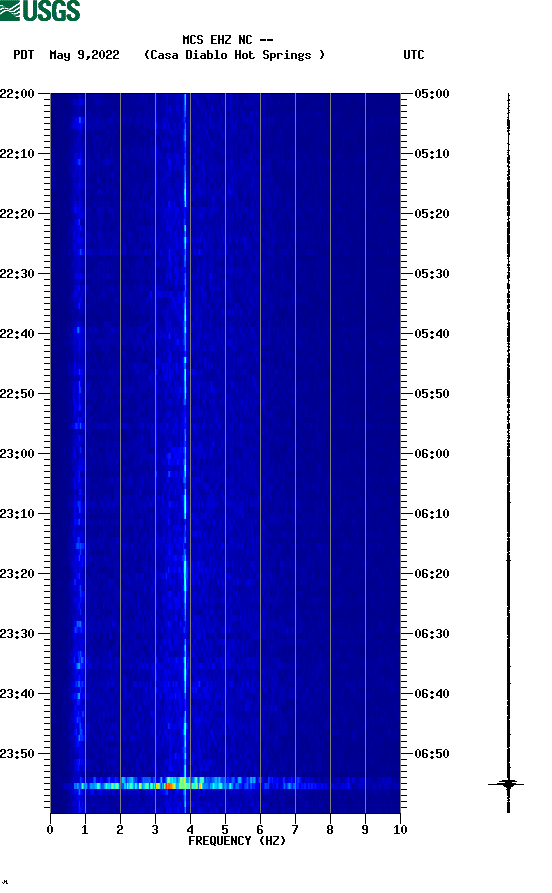Click station code text 'MCS EHZ NC --'

(x=228, y=40)
